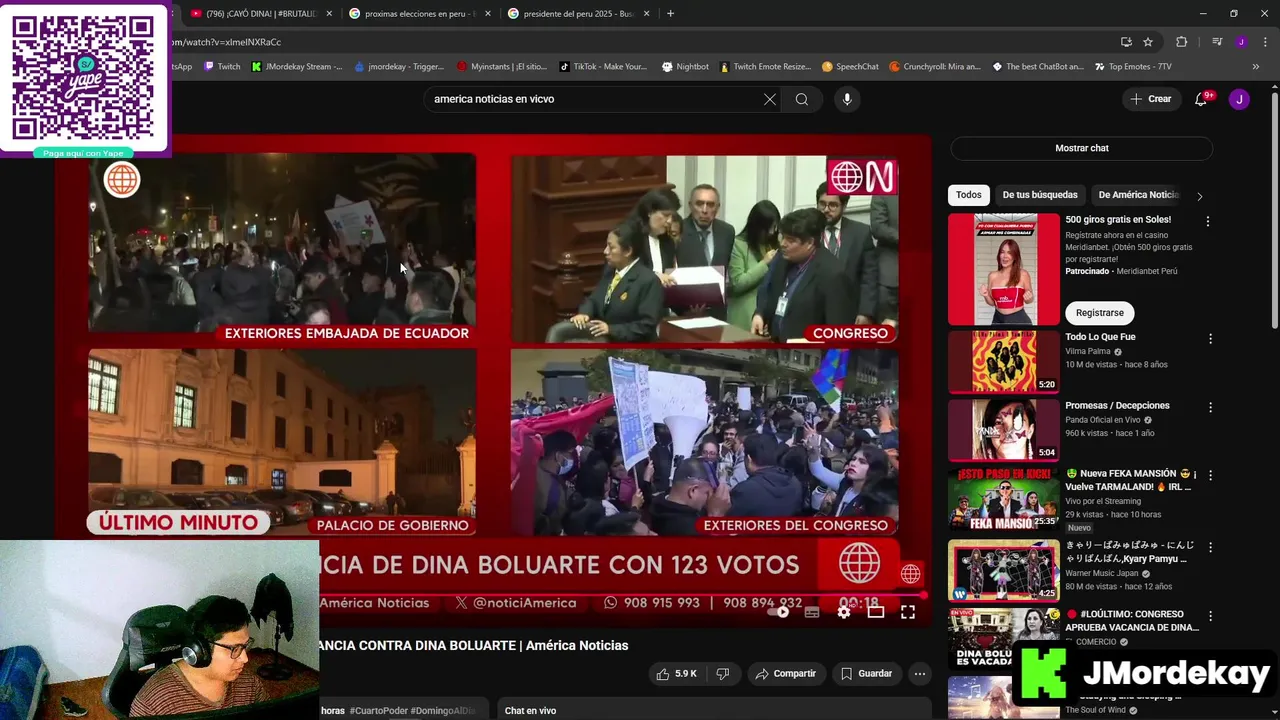The image size is (1280, 720).
Task: Open 'Promesas / Decepciones' video thumbnail
Action: (1003, 430)
